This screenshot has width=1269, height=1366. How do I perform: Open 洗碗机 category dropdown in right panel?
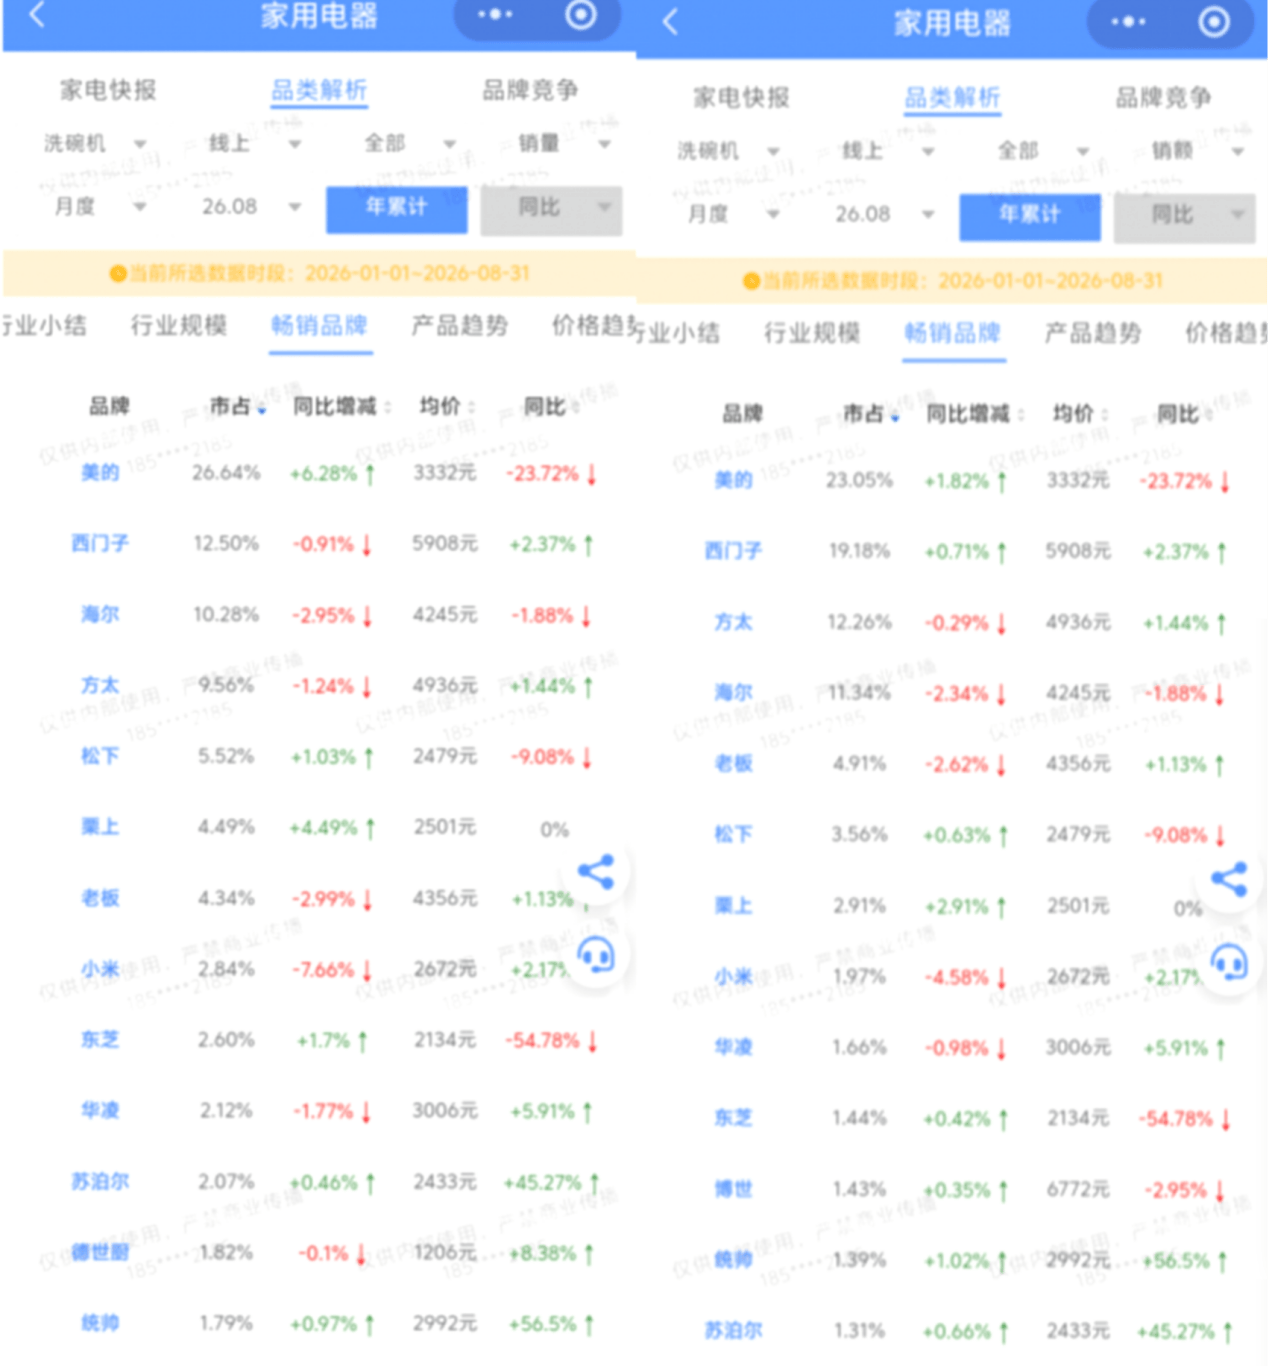coord(727,151)
